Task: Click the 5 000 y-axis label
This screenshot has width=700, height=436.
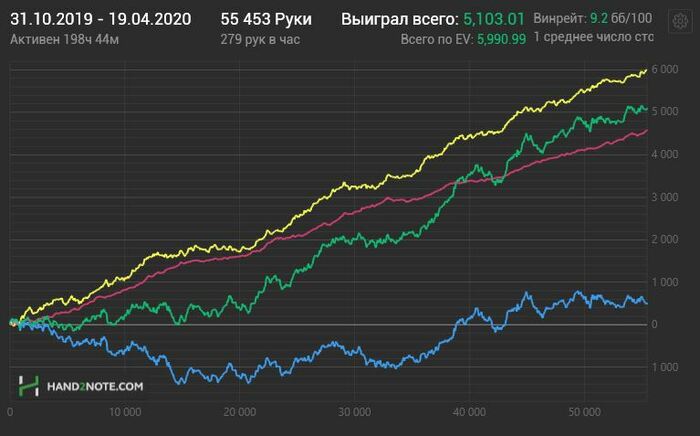Action: tap(664, 112)
